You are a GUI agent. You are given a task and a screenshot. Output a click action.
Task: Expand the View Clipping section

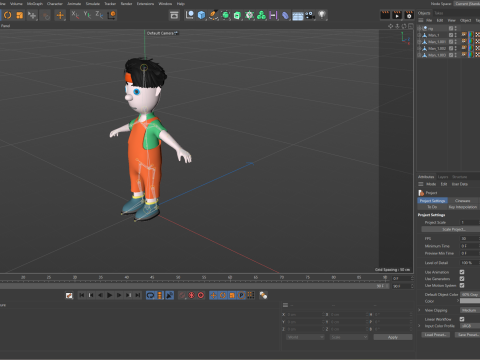419,310
